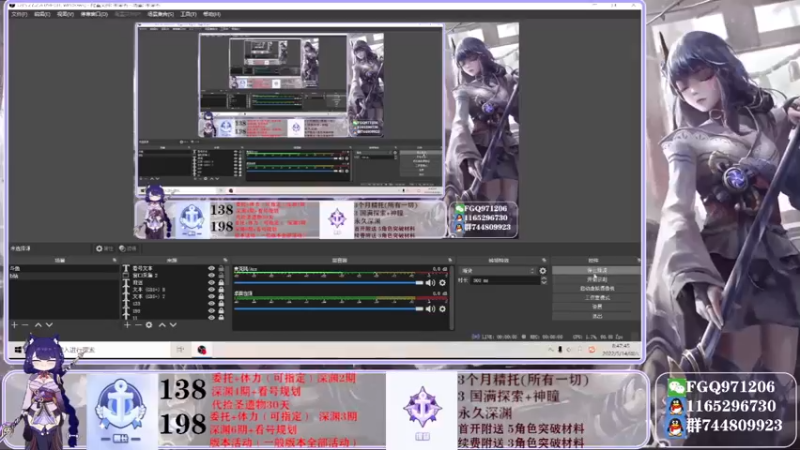The image size is (800, 450).
Task: Open the 停靠窗口(D) menu
Action: point(94,14)
